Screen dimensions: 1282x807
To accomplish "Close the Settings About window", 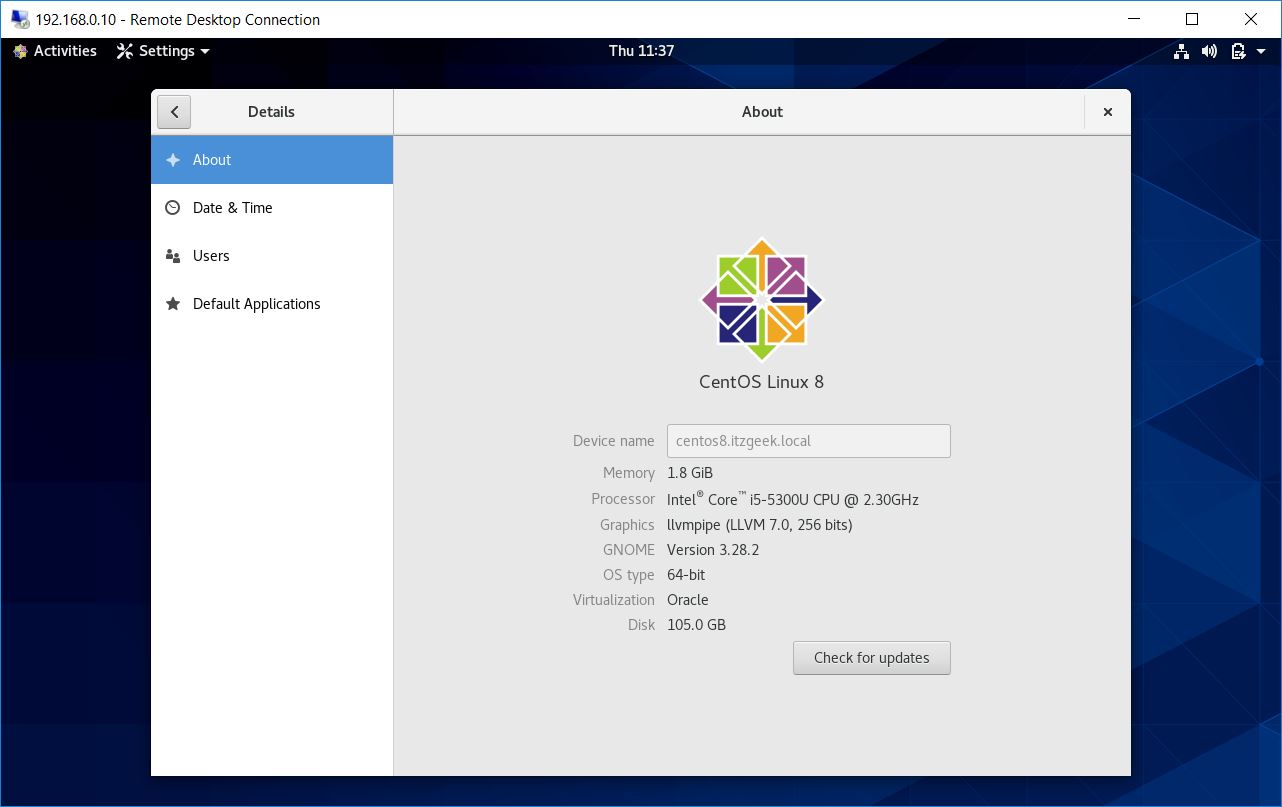I will 1108,112.
